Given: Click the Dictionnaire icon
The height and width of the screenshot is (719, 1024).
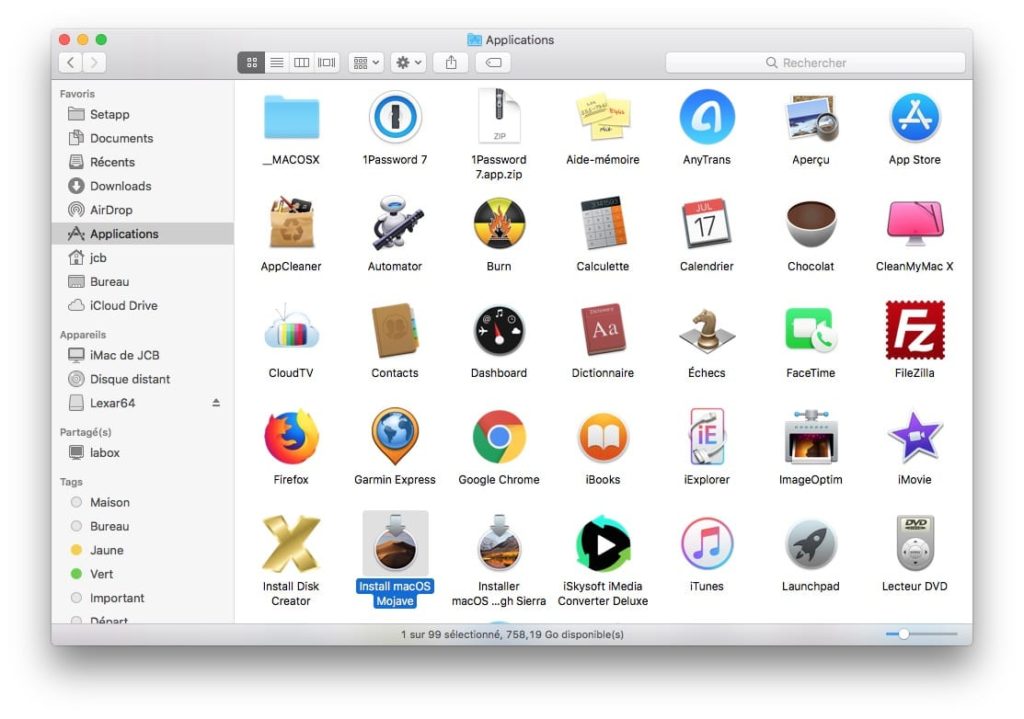Looking at the screenshot, I should [x=603, y=330].
